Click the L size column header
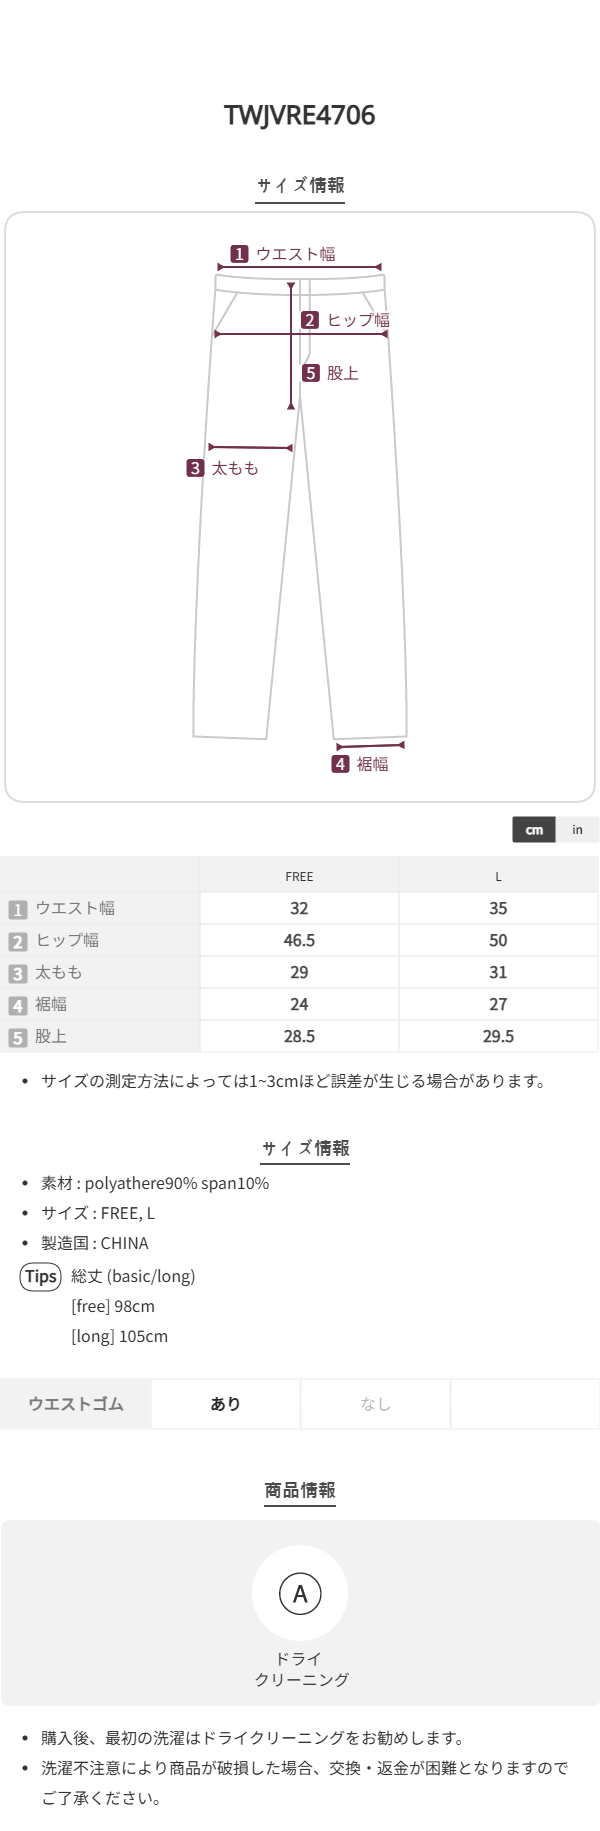600x1831 pixels. [498, 876]
